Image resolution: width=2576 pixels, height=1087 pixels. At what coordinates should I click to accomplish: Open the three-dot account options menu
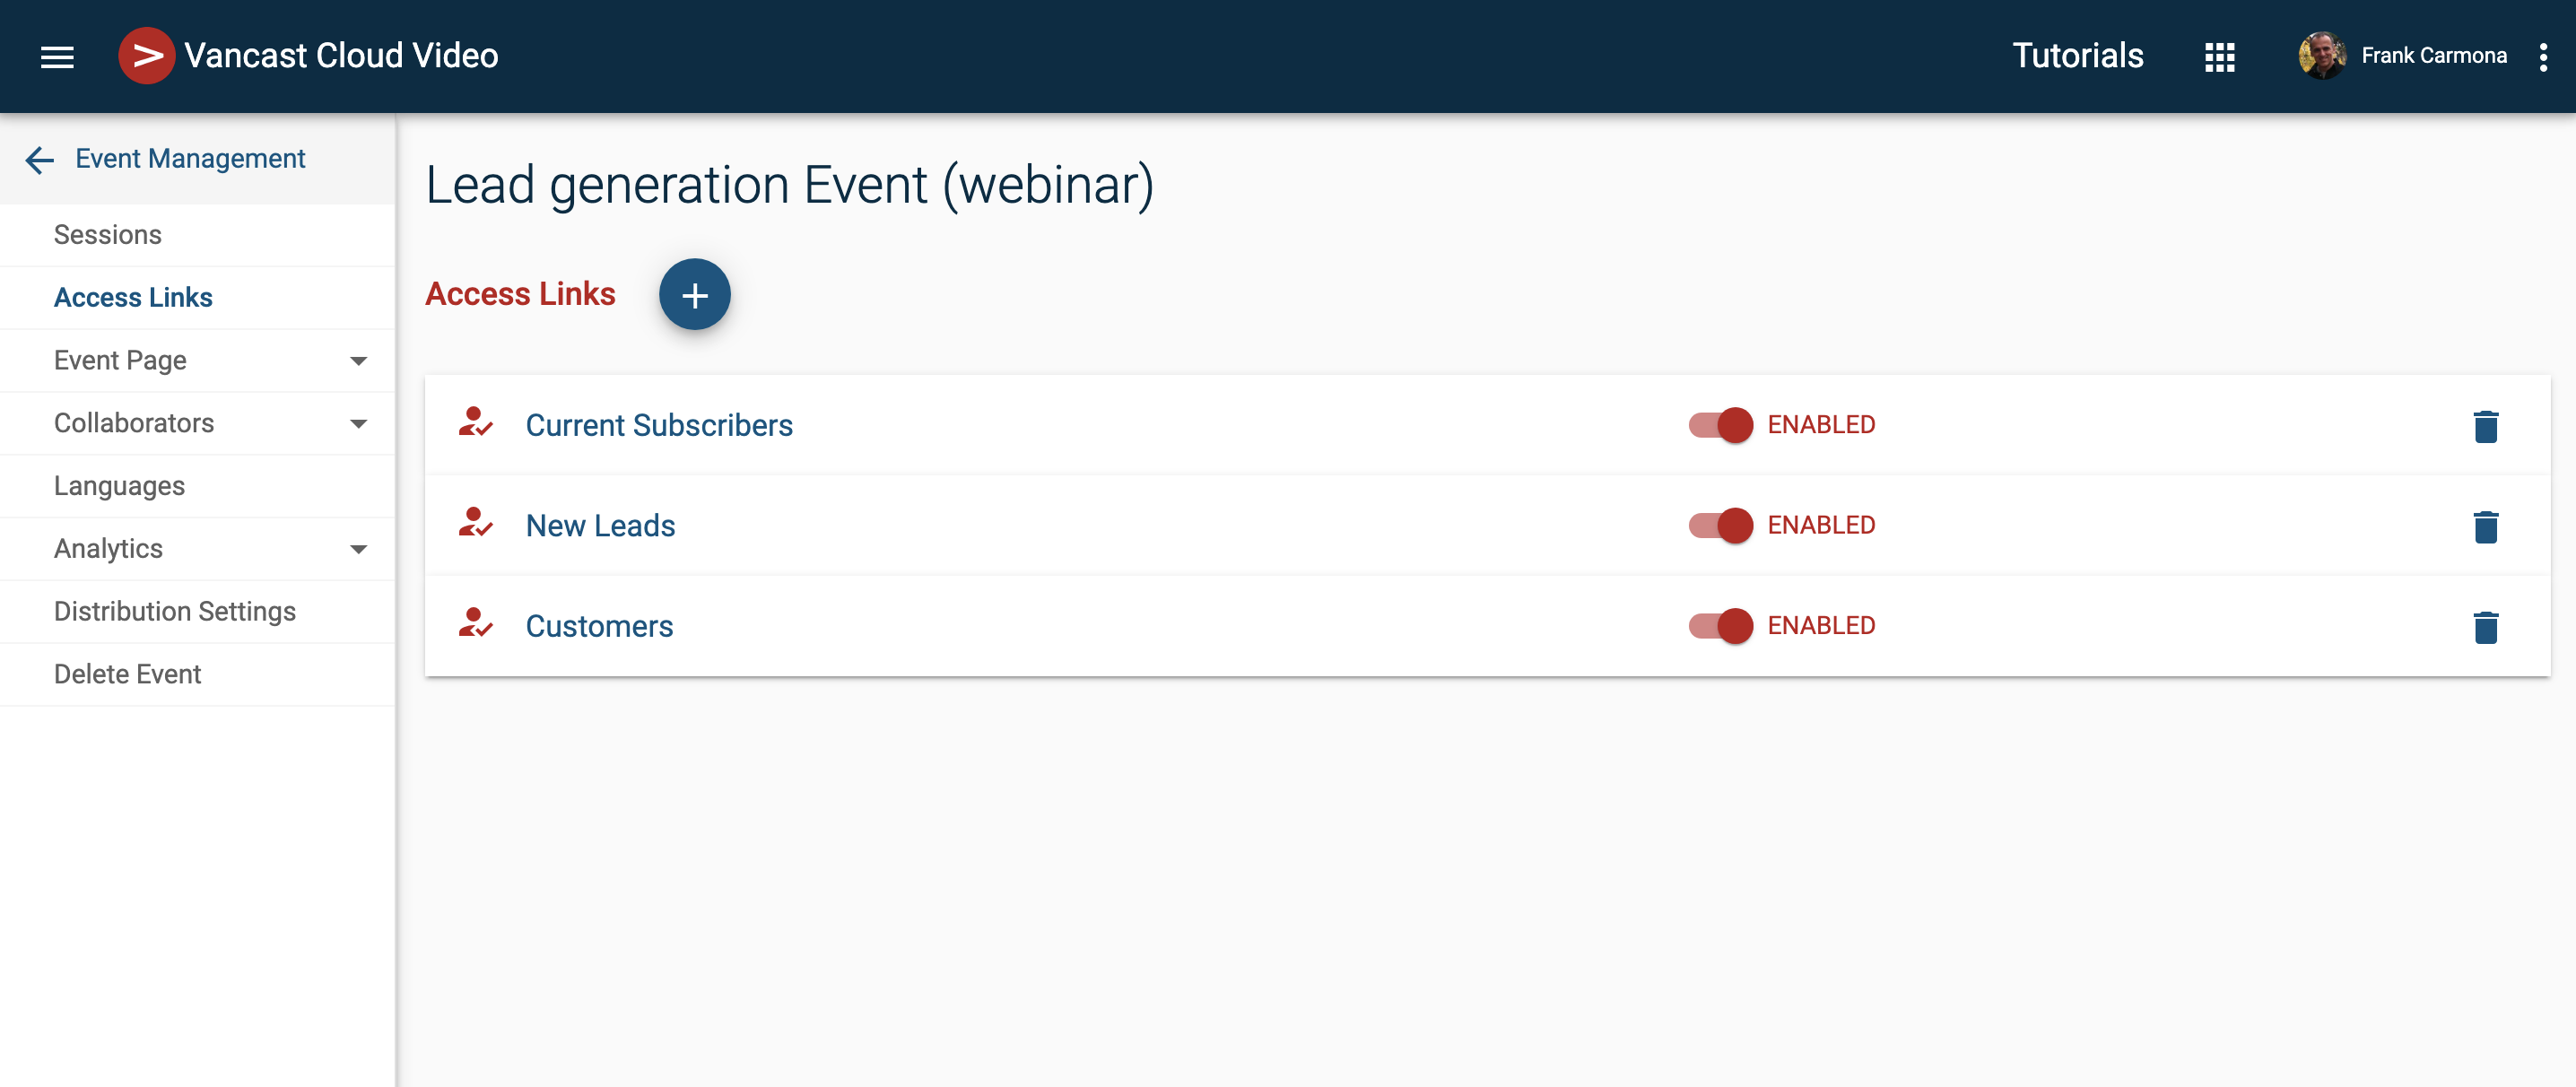(2543, 57)
